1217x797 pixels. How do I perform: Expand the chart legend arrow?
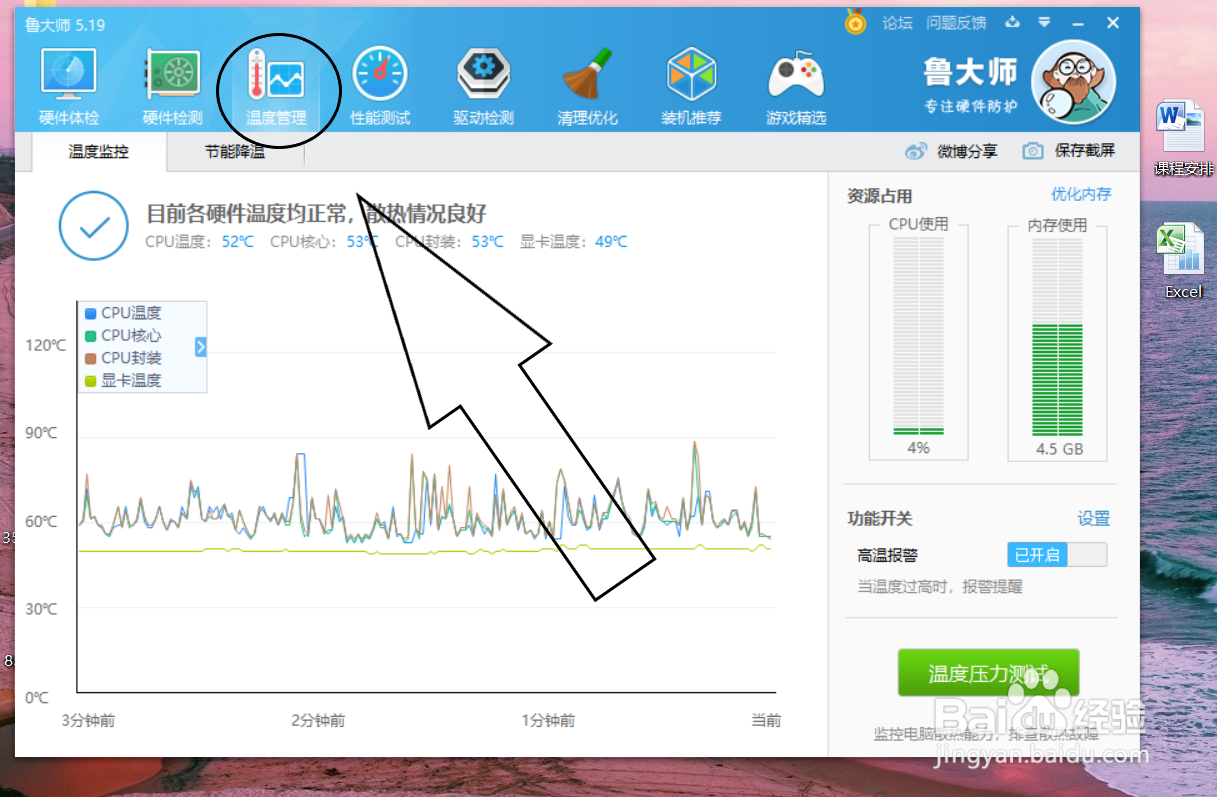[201, 347]
